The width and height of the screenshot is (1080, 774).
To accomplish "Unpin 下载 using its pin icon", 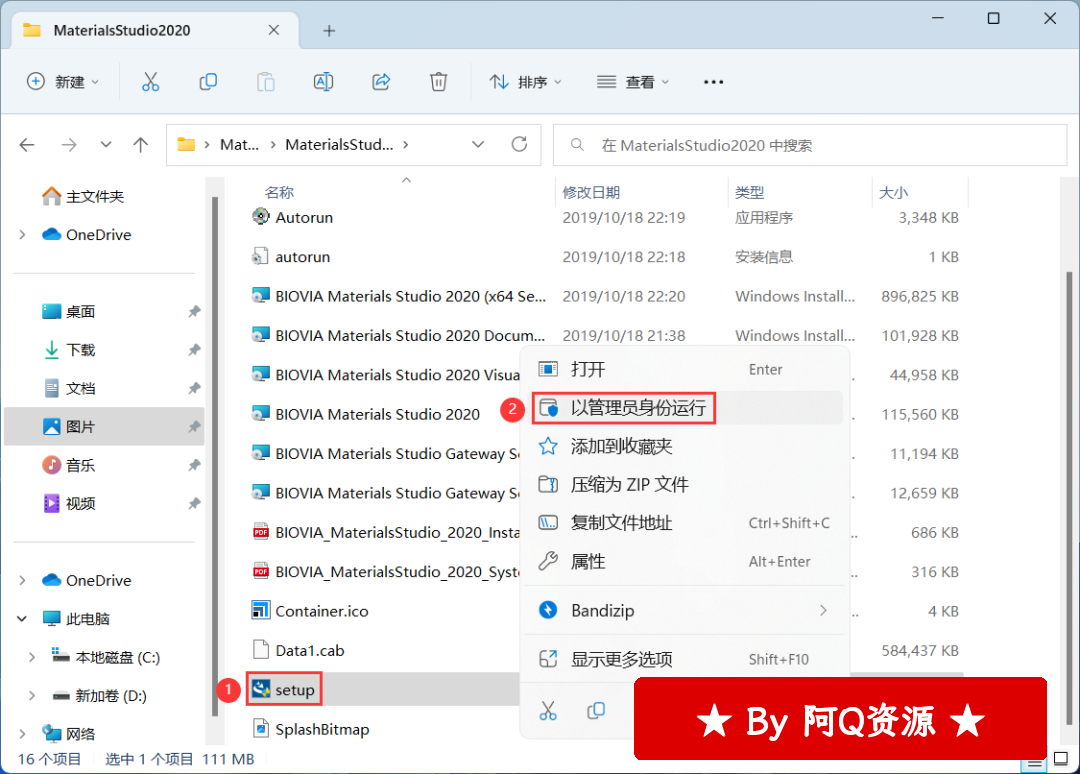I will [194, 350].
